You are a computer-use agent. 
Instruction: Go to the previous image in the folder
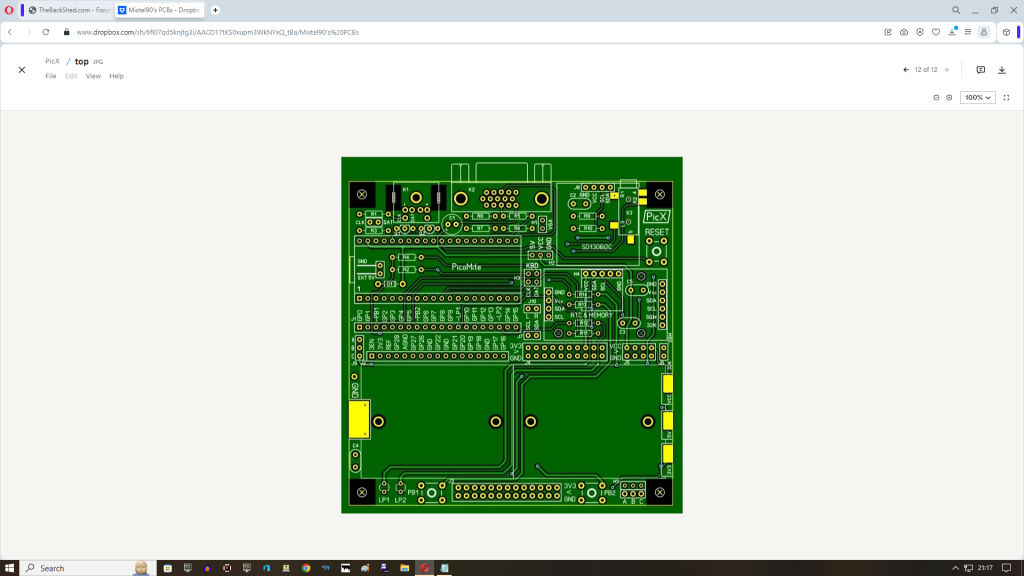[x=906, y=70]
